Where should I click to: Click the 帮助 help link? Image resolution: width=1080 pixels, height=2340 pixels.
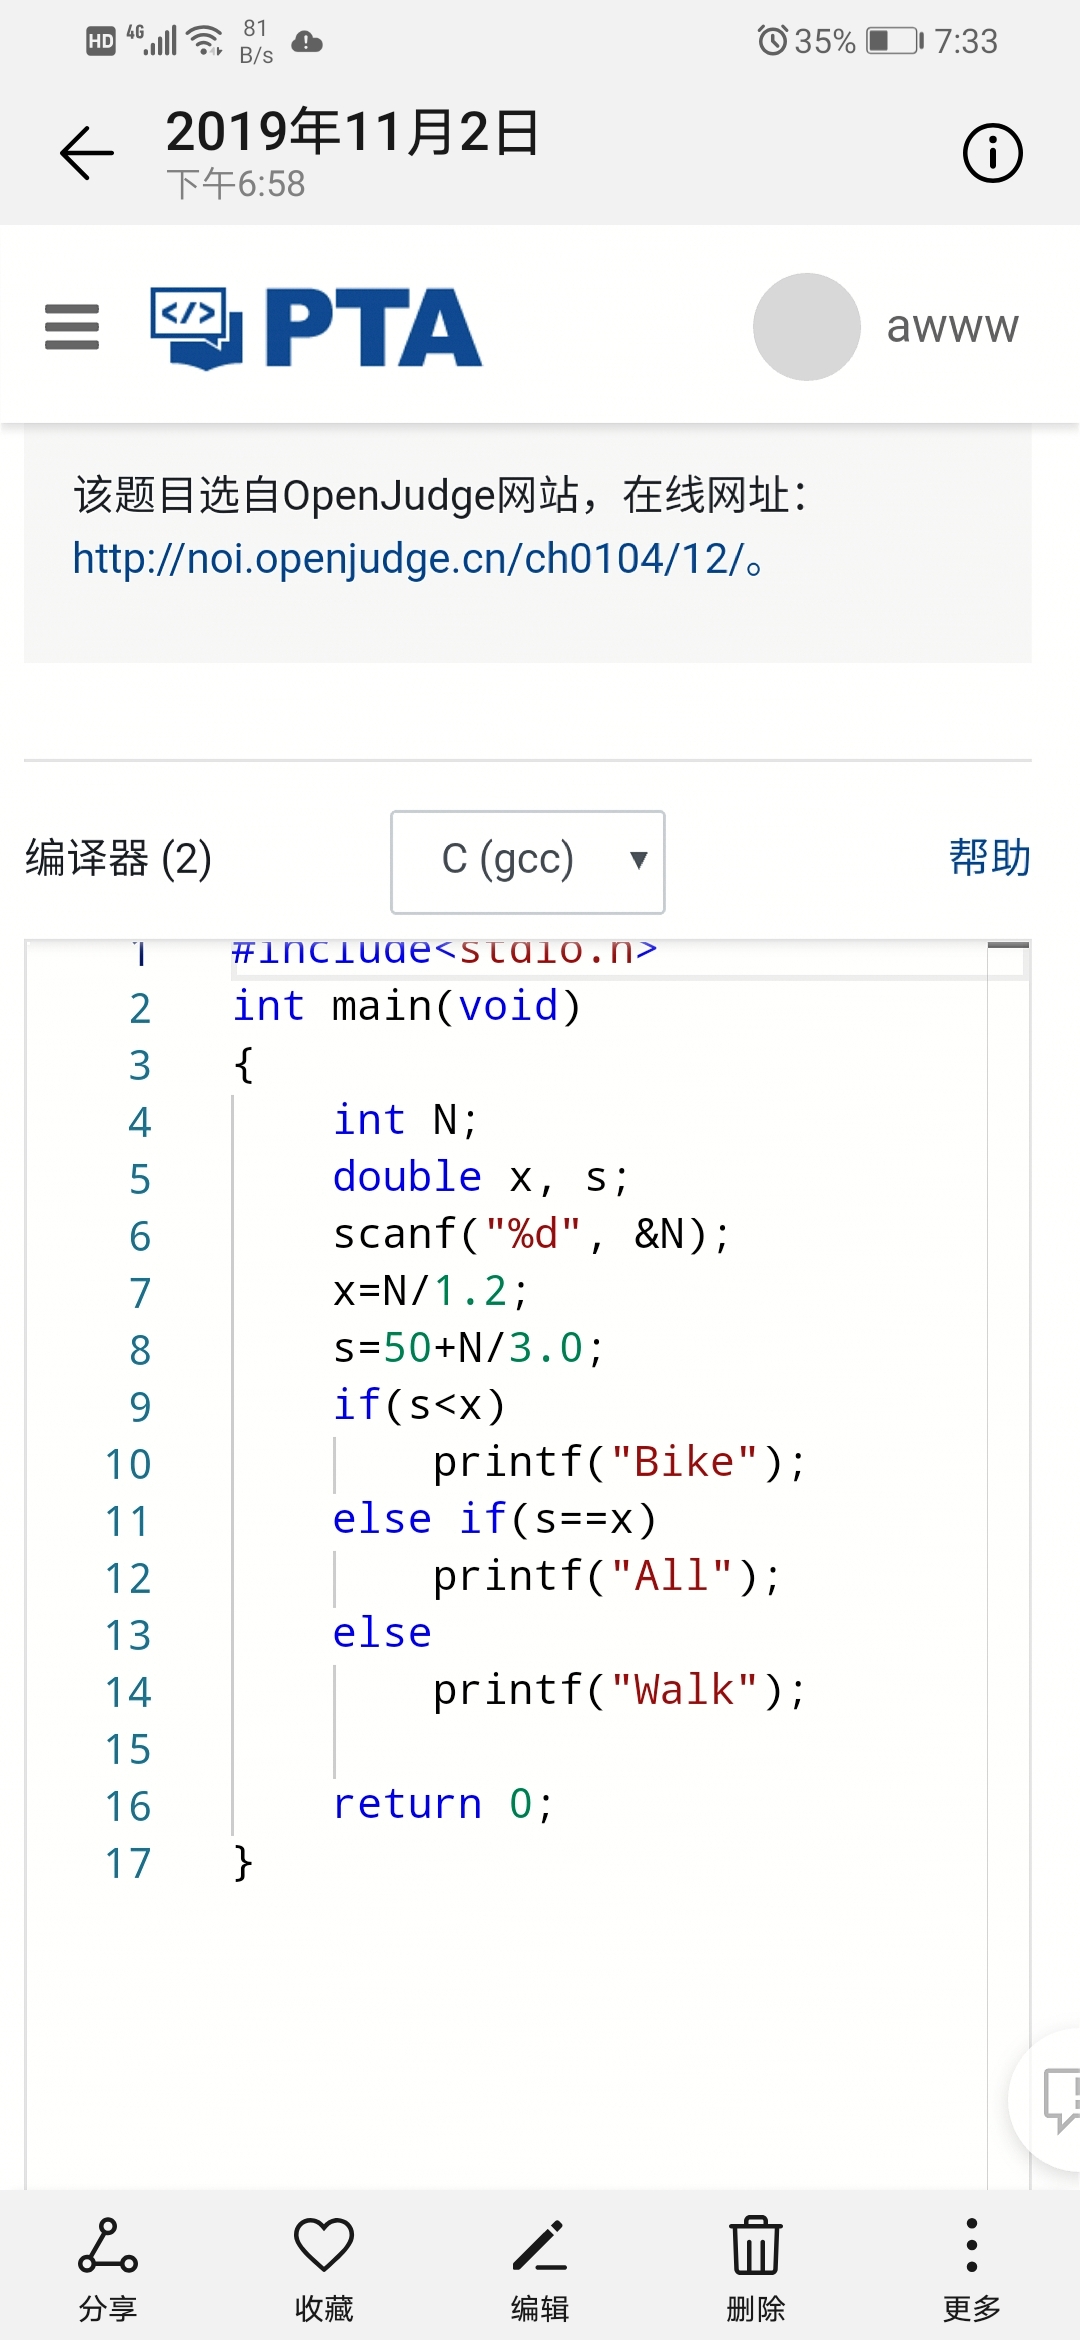pos(989,858)
